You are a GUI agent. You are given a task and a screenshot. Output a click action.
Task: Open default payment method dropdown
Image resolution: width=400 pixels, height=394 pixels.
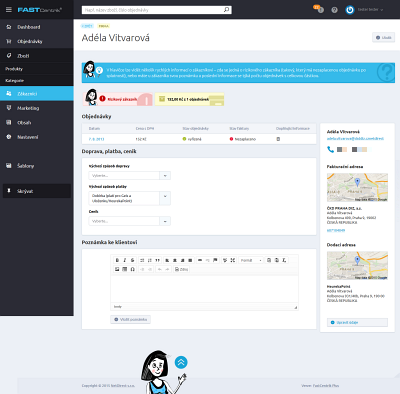pos(129,198)
